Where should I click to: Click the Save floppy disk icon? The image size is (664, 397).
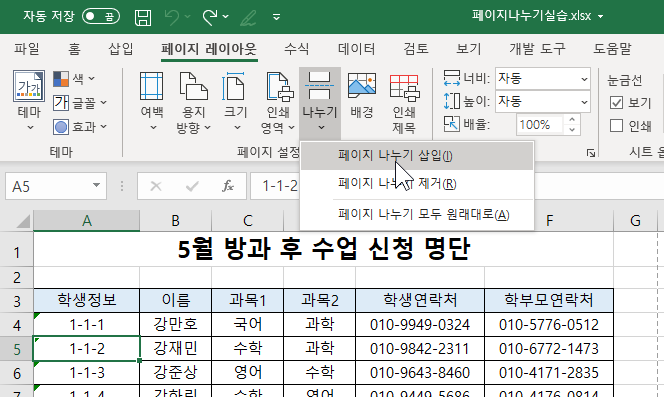[x=143, y=17]
